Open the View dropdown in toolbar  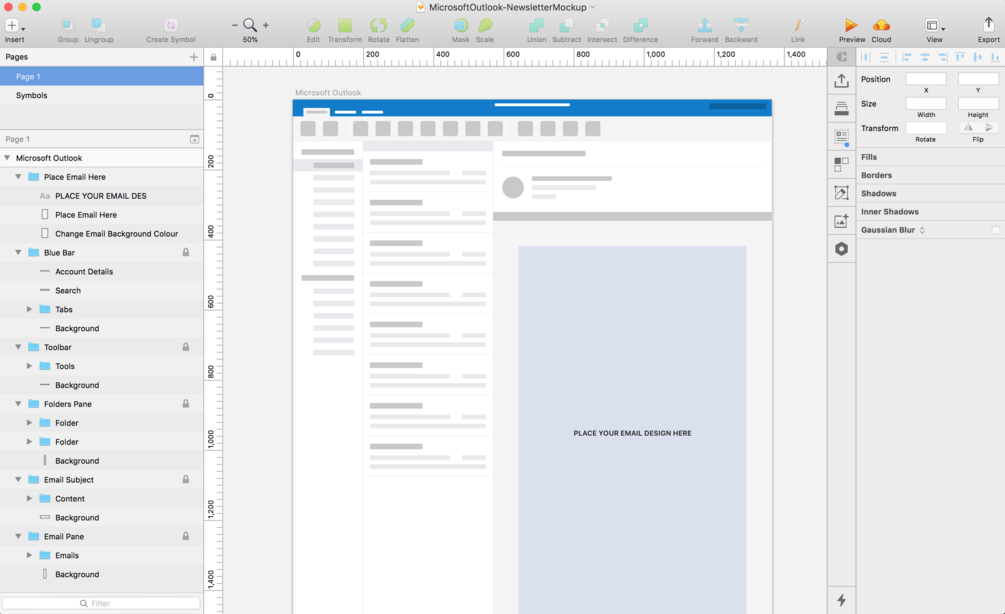[934, 26]
